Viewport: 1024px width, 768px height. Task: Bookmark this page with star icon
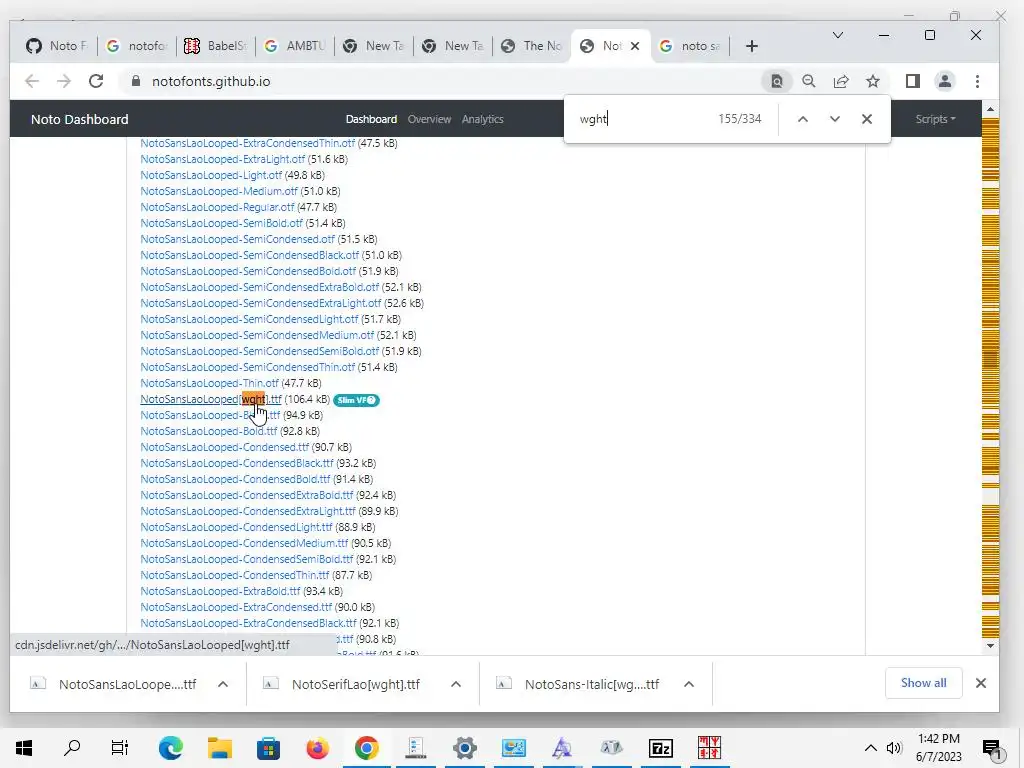tap(872, 81)
